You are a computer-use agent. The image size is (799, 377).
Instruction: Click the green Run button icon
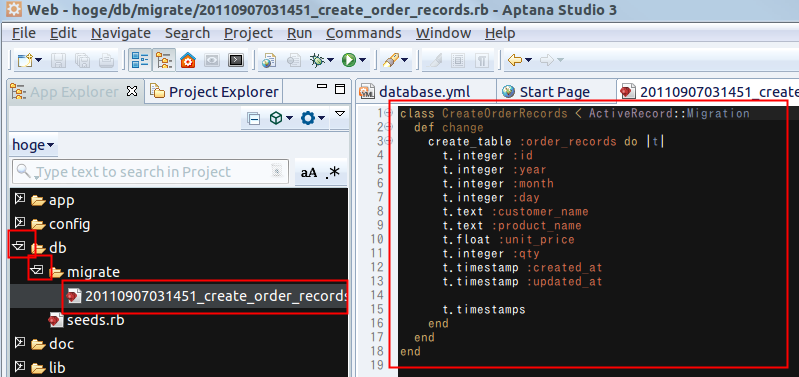pos(349,61)
